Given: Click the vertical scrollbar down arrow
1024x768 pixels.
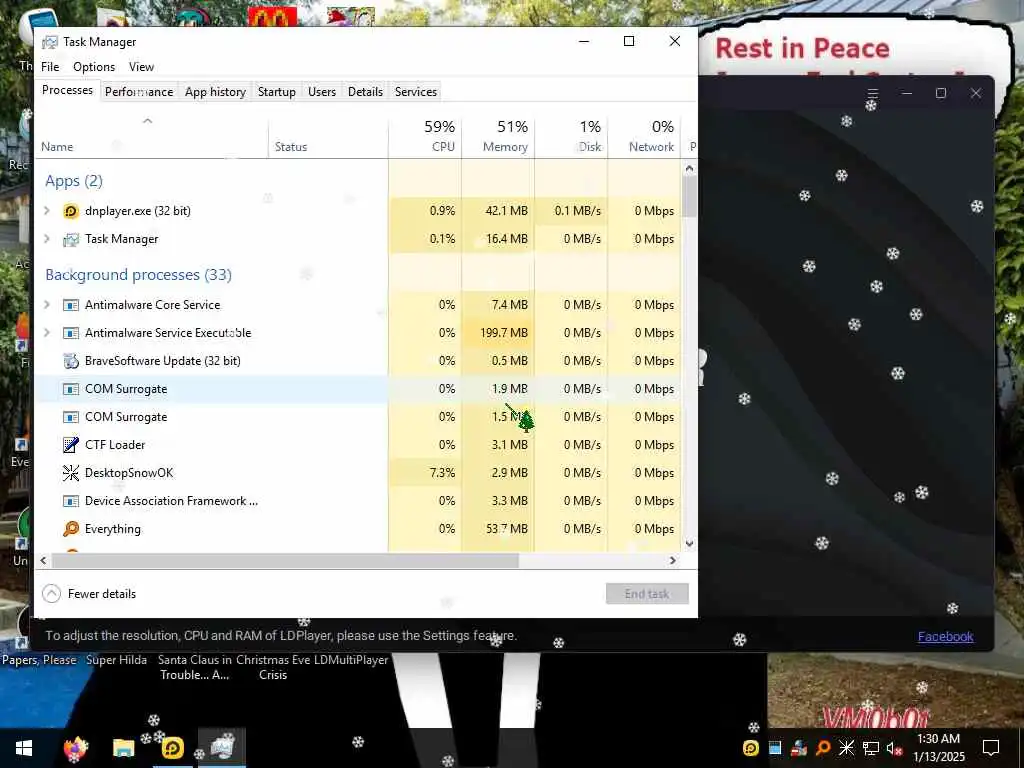Looking at the screenshot, I should pyautogui.click(x=689, y=543).
